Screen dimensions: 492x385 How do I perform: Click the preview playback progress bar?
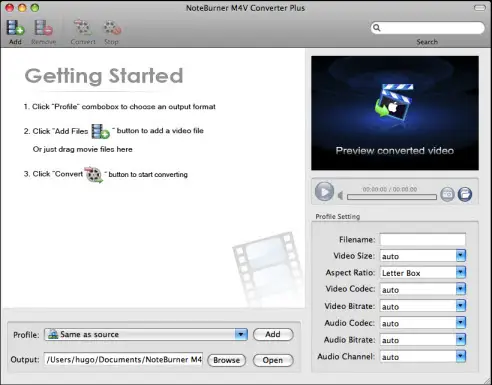pyautogui.click(x=392, y=197)
